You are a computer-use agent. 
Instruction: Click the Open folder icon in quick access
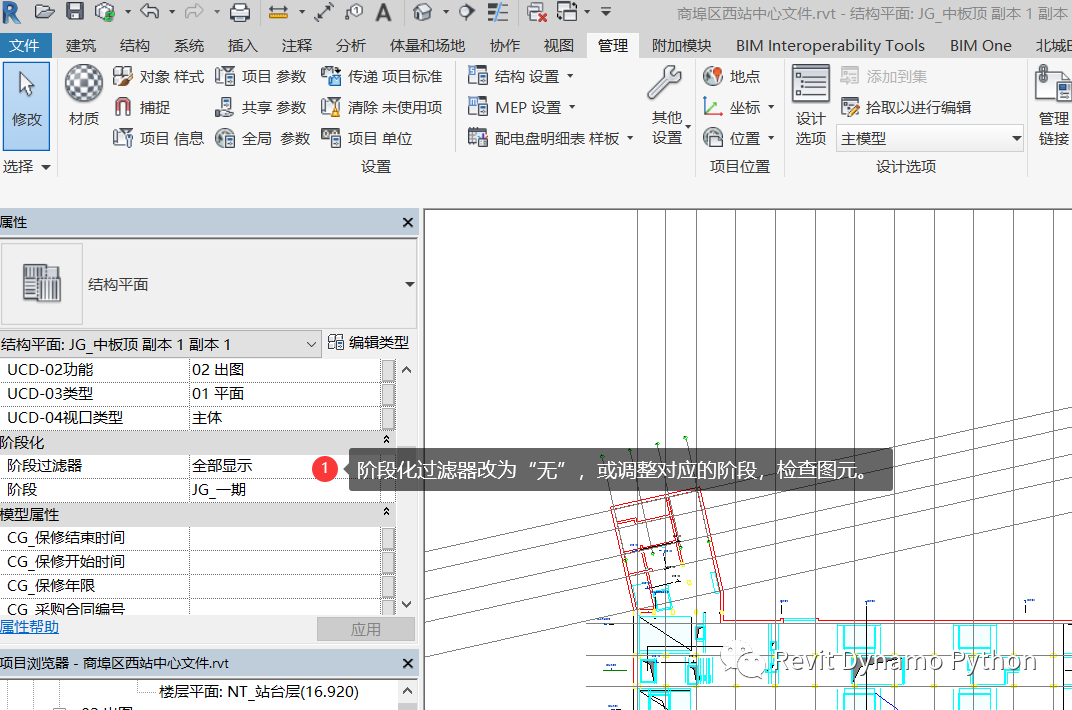(44, 12)
